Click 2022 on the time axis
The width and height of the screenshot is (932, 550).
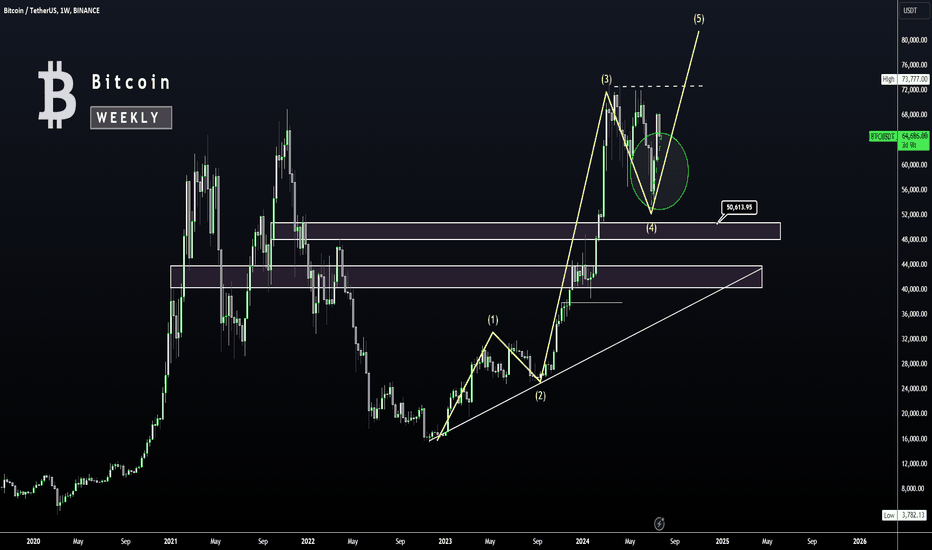click(x=308, y=541)
